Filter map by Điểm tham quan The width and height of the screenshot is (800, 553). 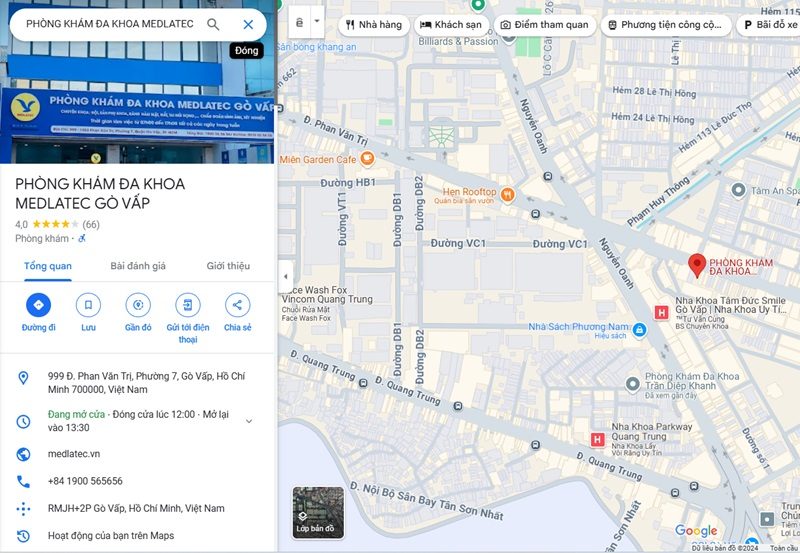544,24
